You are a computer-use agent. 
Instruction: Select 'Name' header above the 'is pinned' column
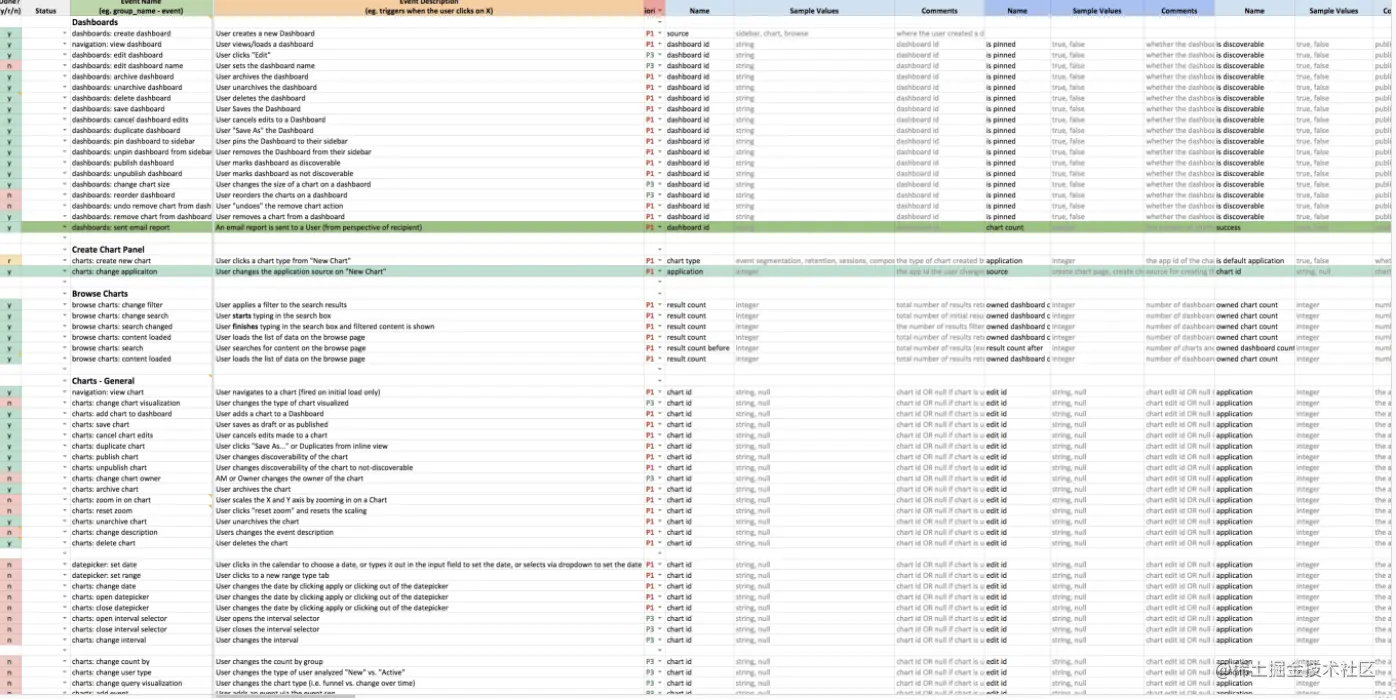[1017, 10]
